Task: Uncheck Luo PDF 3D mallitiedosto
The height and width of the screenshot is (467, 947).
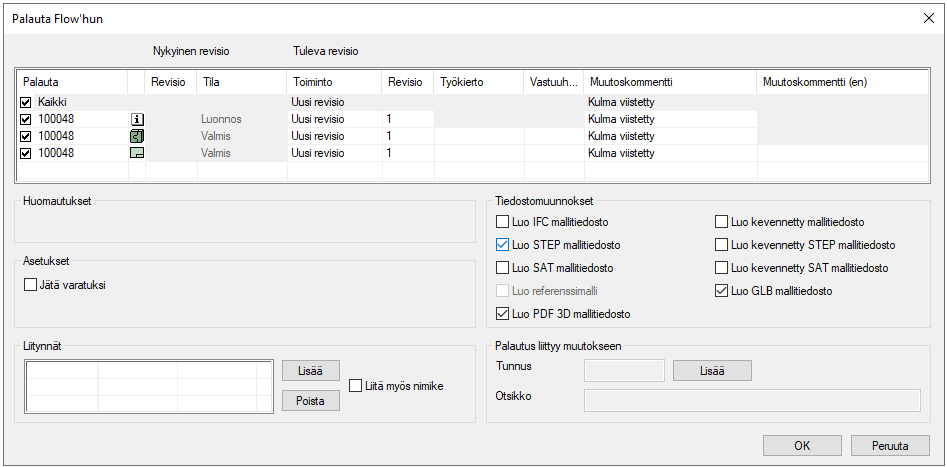Action: 503,314
